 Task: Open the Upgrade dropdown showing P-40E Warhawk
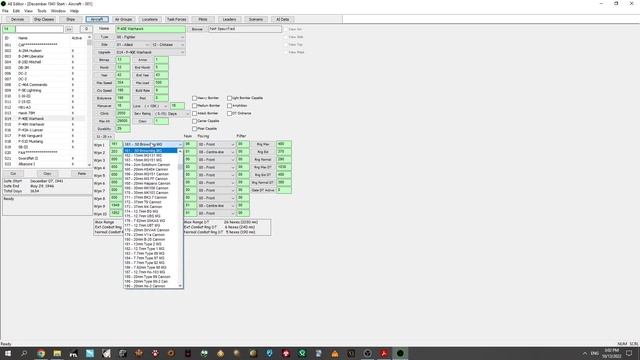pos(150,53)
